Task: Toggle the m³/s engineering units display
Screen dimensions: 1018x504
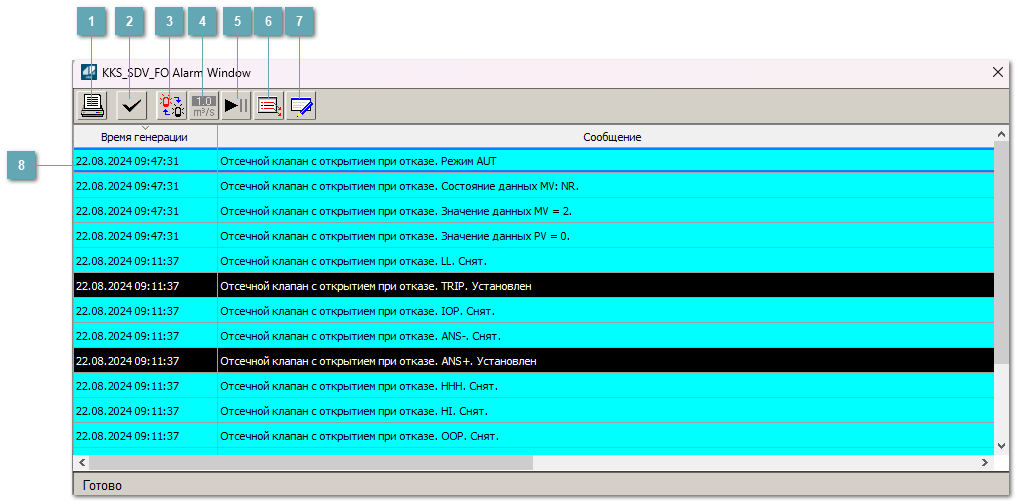Action: (204, 105)
